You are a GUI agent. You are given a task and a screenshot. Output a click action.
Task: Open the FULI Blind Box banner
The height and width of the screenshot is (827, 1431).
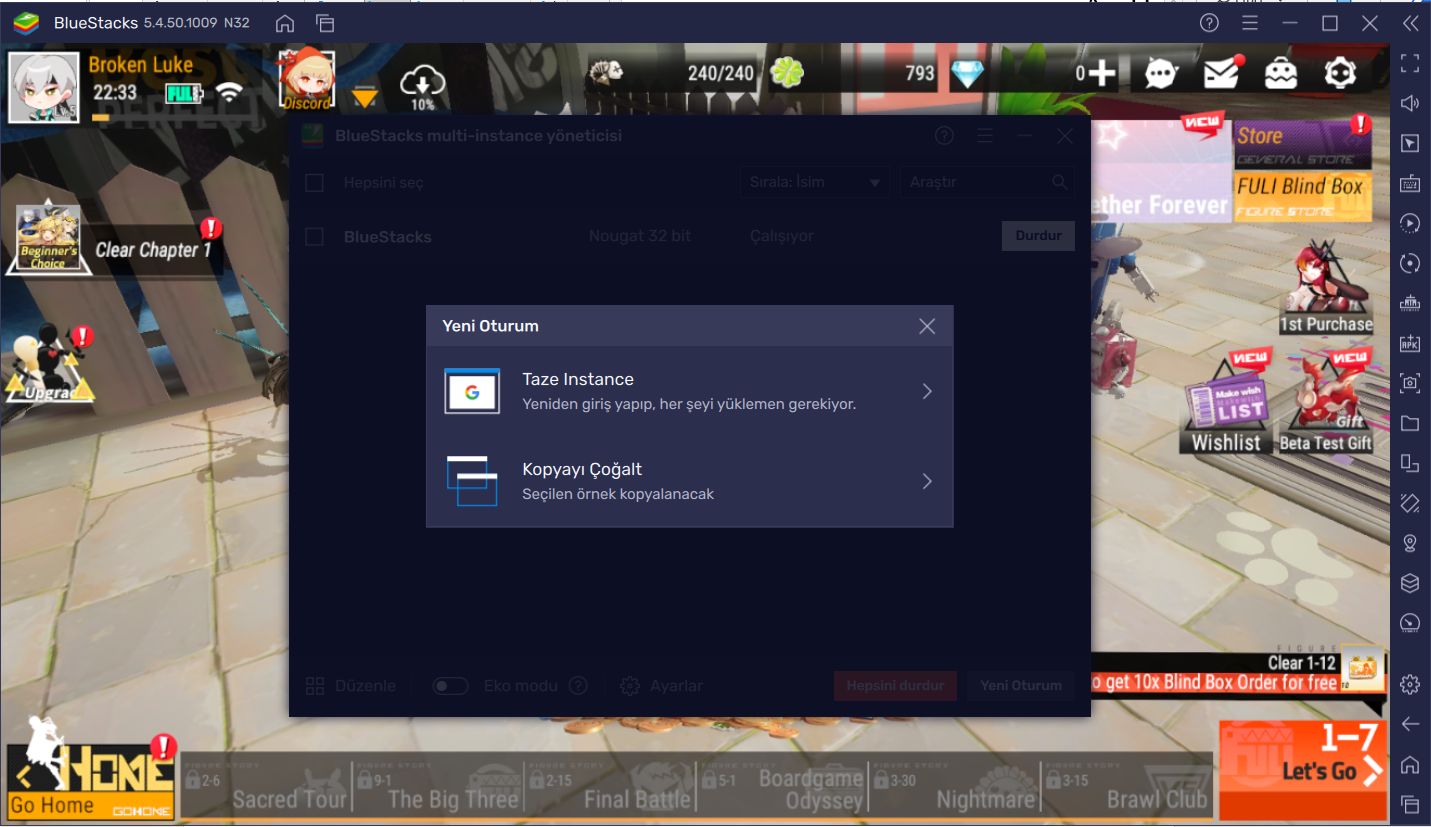[1303, 196]
